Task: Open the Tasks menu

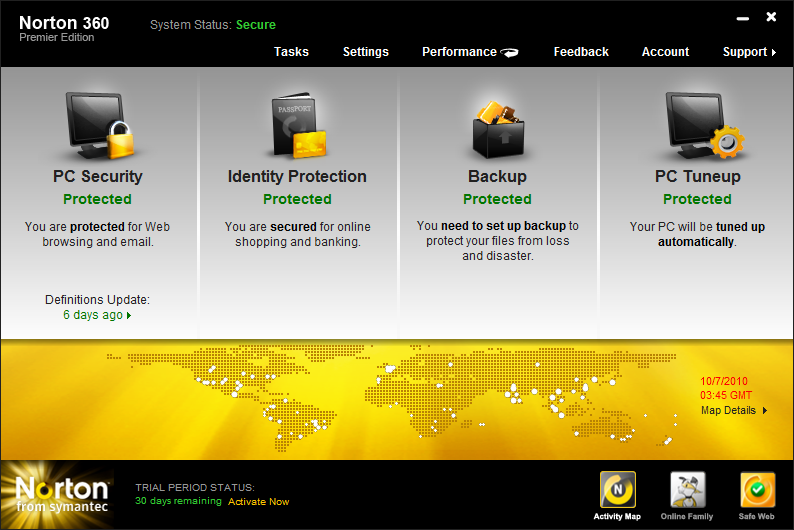Action: 291,52
